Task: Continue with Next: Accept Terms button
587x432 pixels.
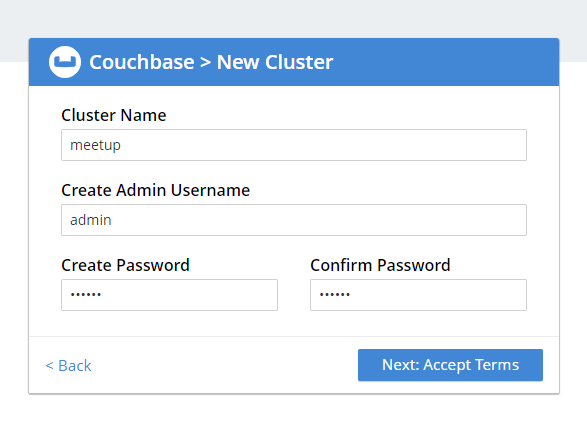Action: click(x=450, y=365)
